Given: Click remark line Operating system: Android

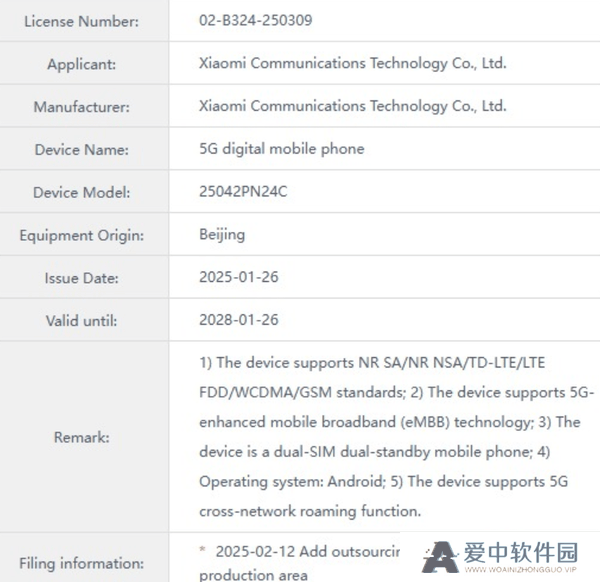Looking at the screenshot, I should coord(383,482).
